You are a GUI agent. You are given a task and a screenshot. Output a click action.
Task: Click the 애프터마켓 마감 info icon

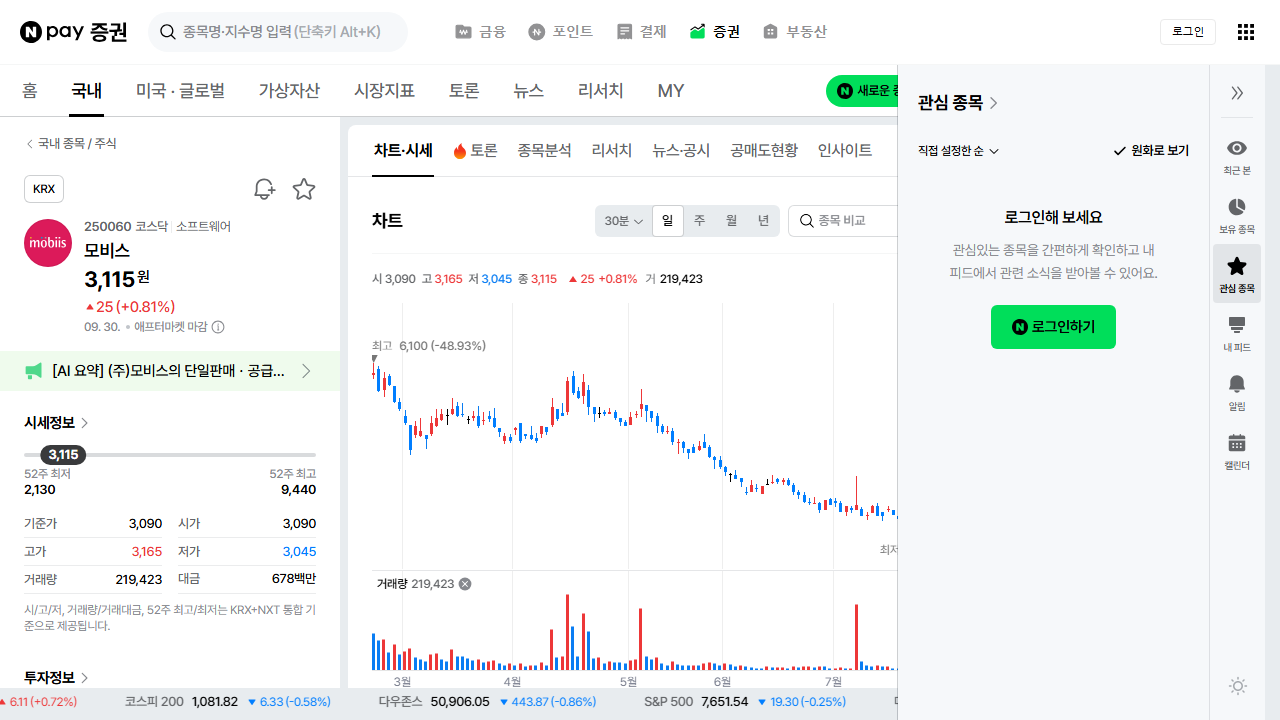[x=218, y=327]
